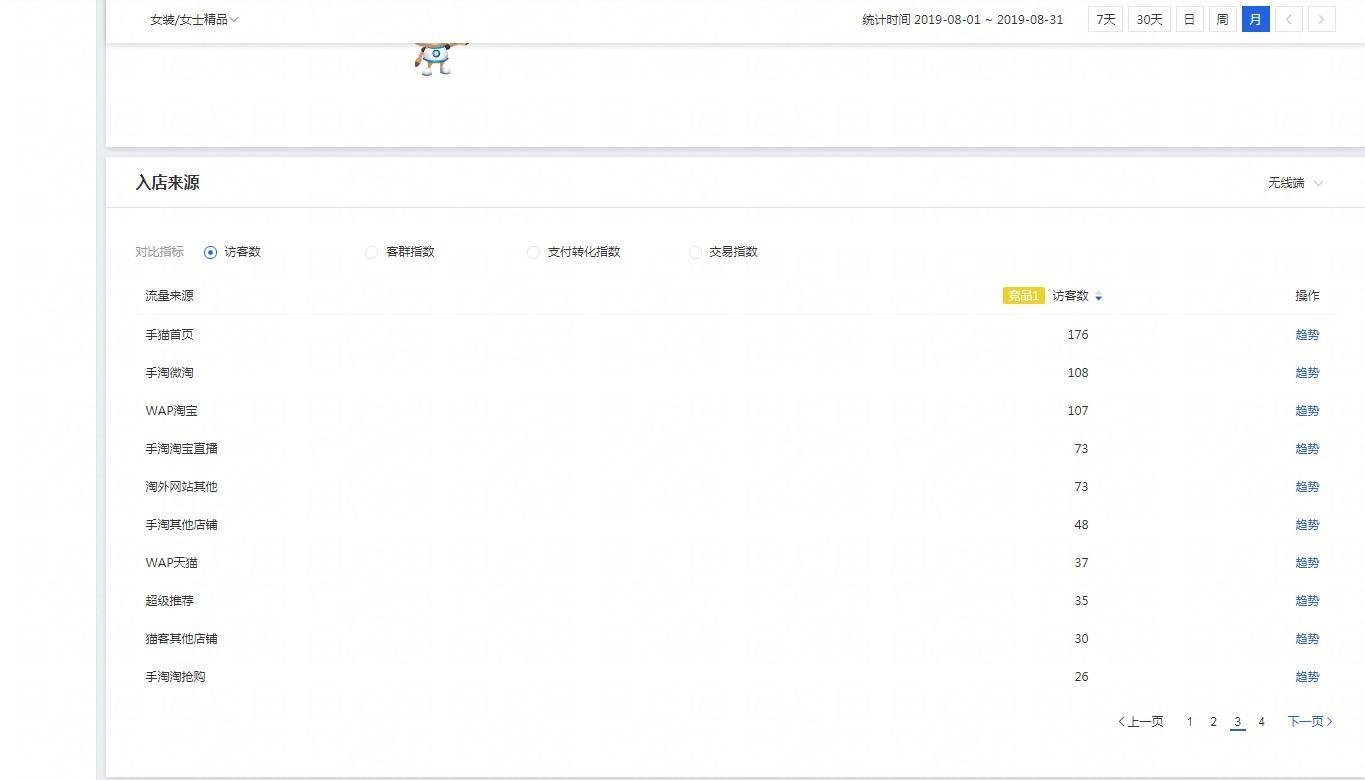Image resolution: width=1365 pixels, height=780 pixels.
Task: Click the statistics date range text
Action: click(962, 20)
